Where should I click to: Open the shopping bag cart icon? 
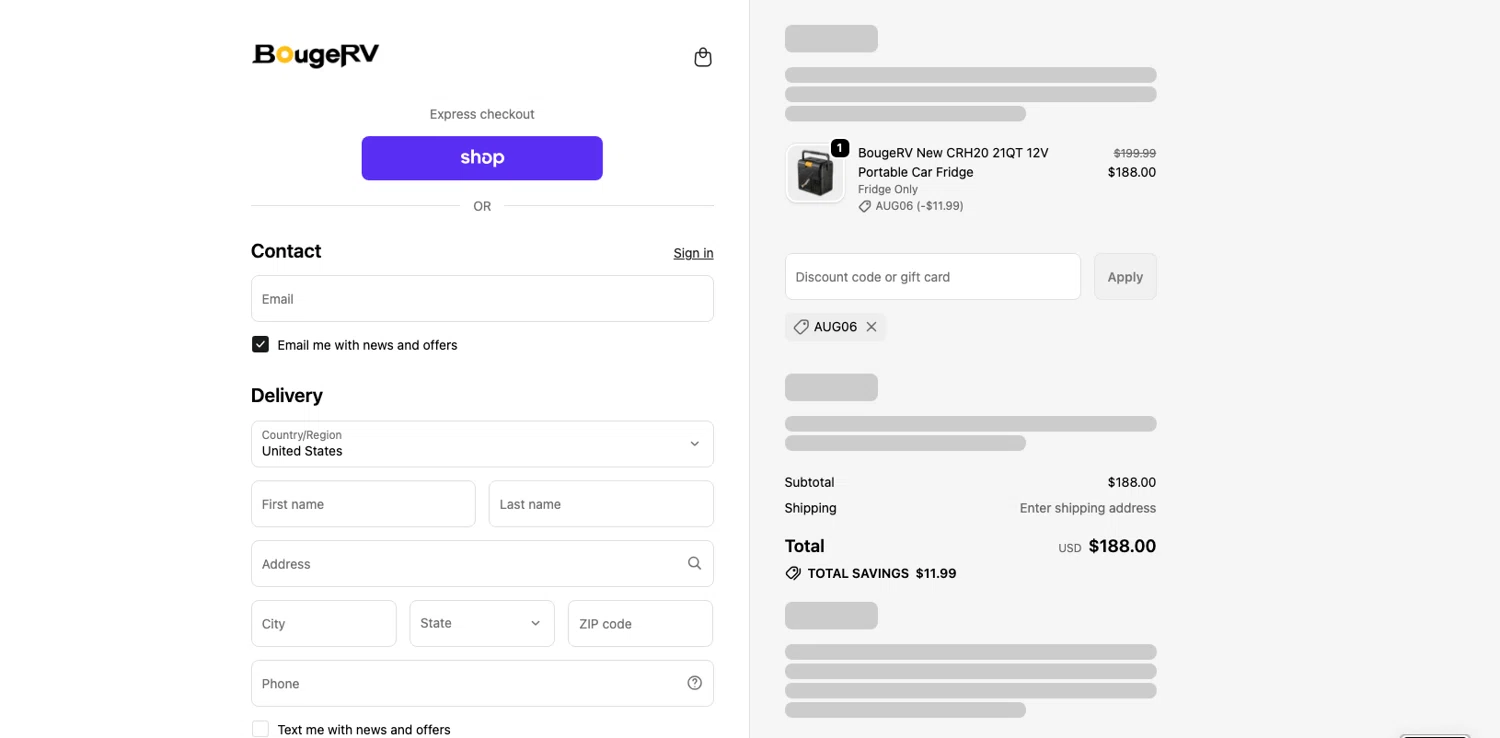tap(703, 57)
